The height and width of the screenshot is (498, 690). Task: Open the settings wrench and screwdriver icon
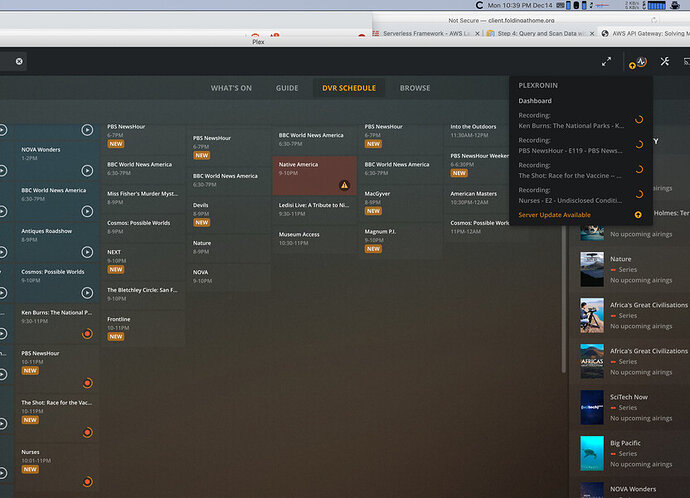click(664, 62)
